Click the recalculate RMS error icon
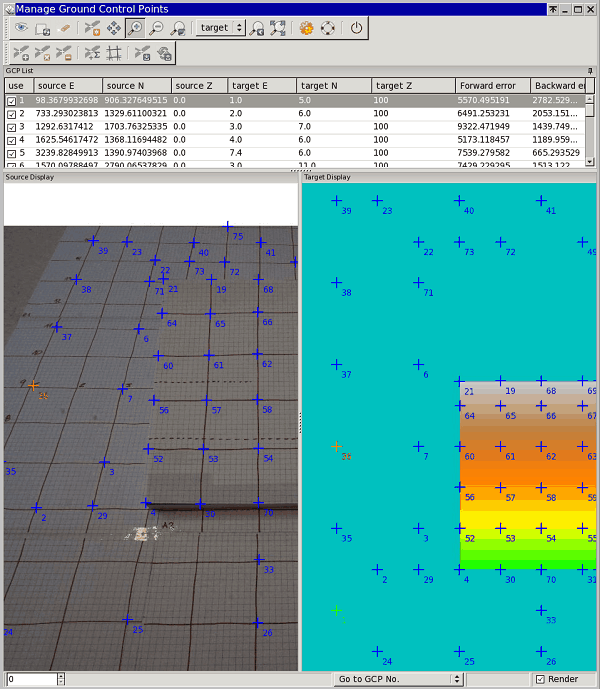The width and height of the screenshot is (600, 689). [x=91, y=53]
